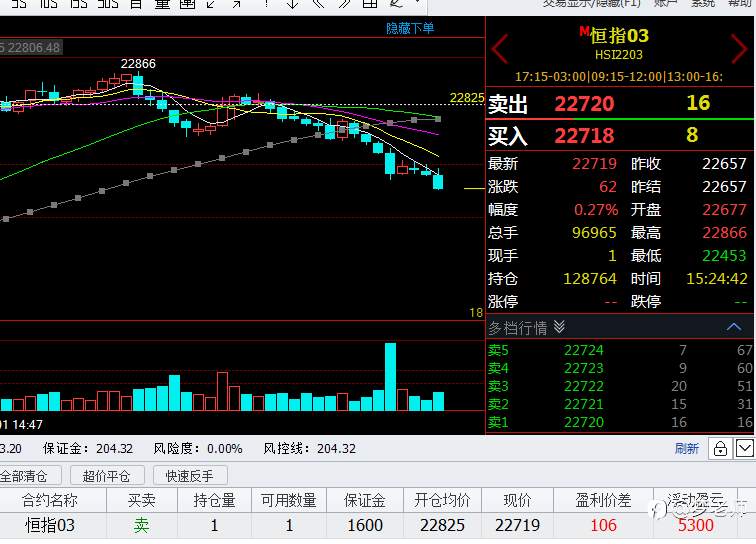Collapse depth panel with blue up chevron
The width and height of the screenshot is (756, 544).
[x=733, y=327]
